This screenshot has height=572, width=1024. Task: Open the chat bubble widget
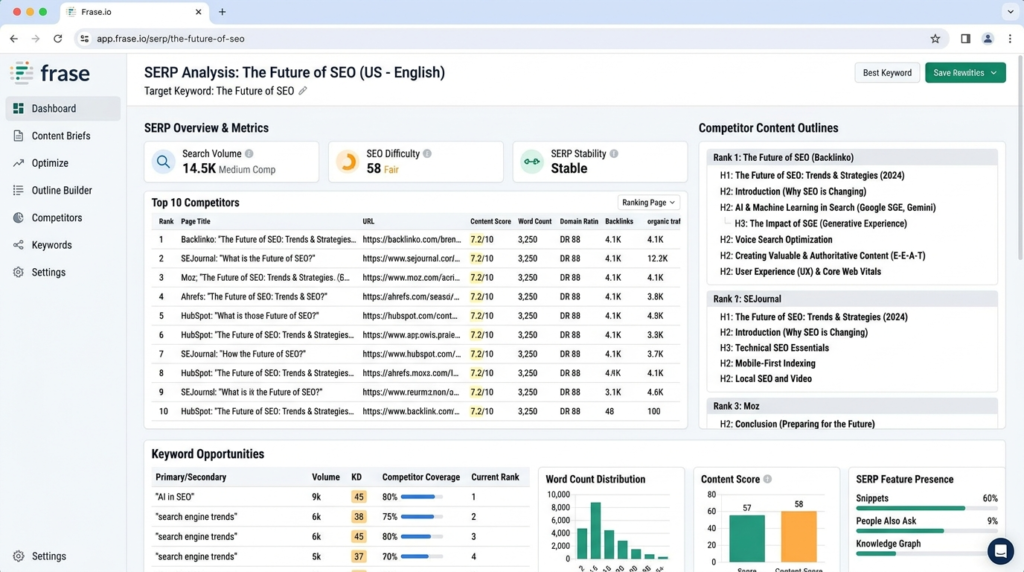pos(1000,551)
